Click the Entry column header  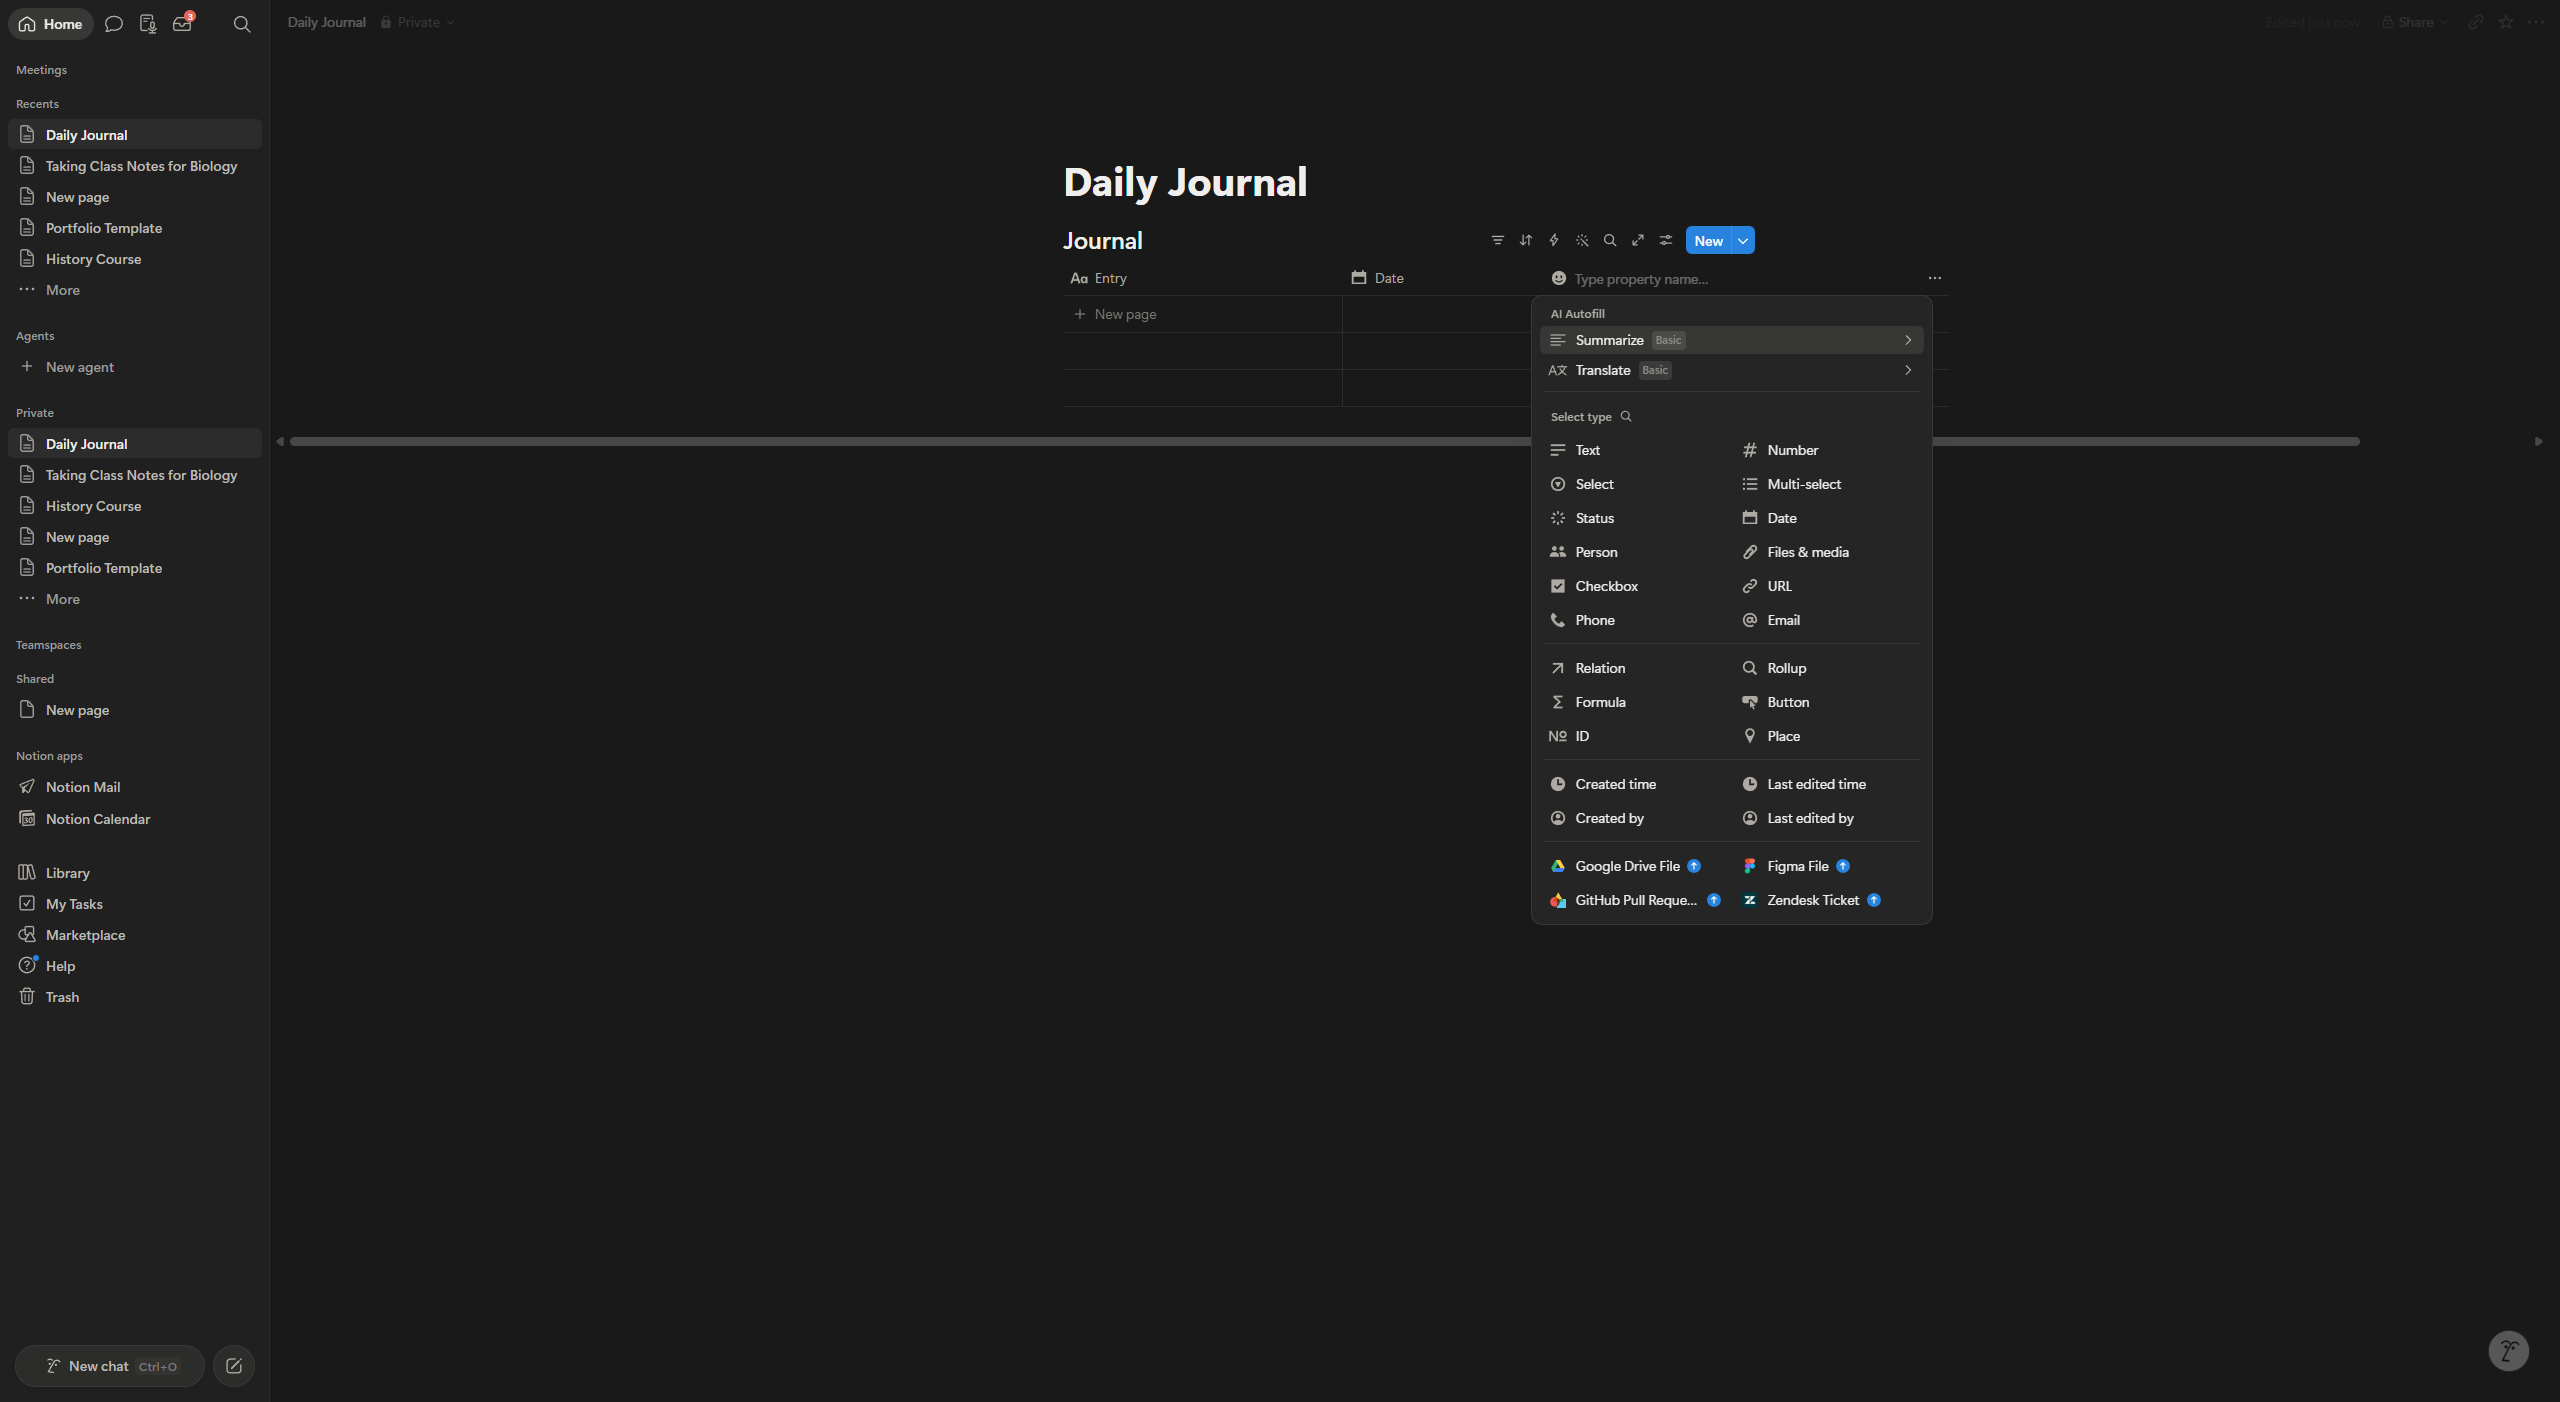point(1202,278)
